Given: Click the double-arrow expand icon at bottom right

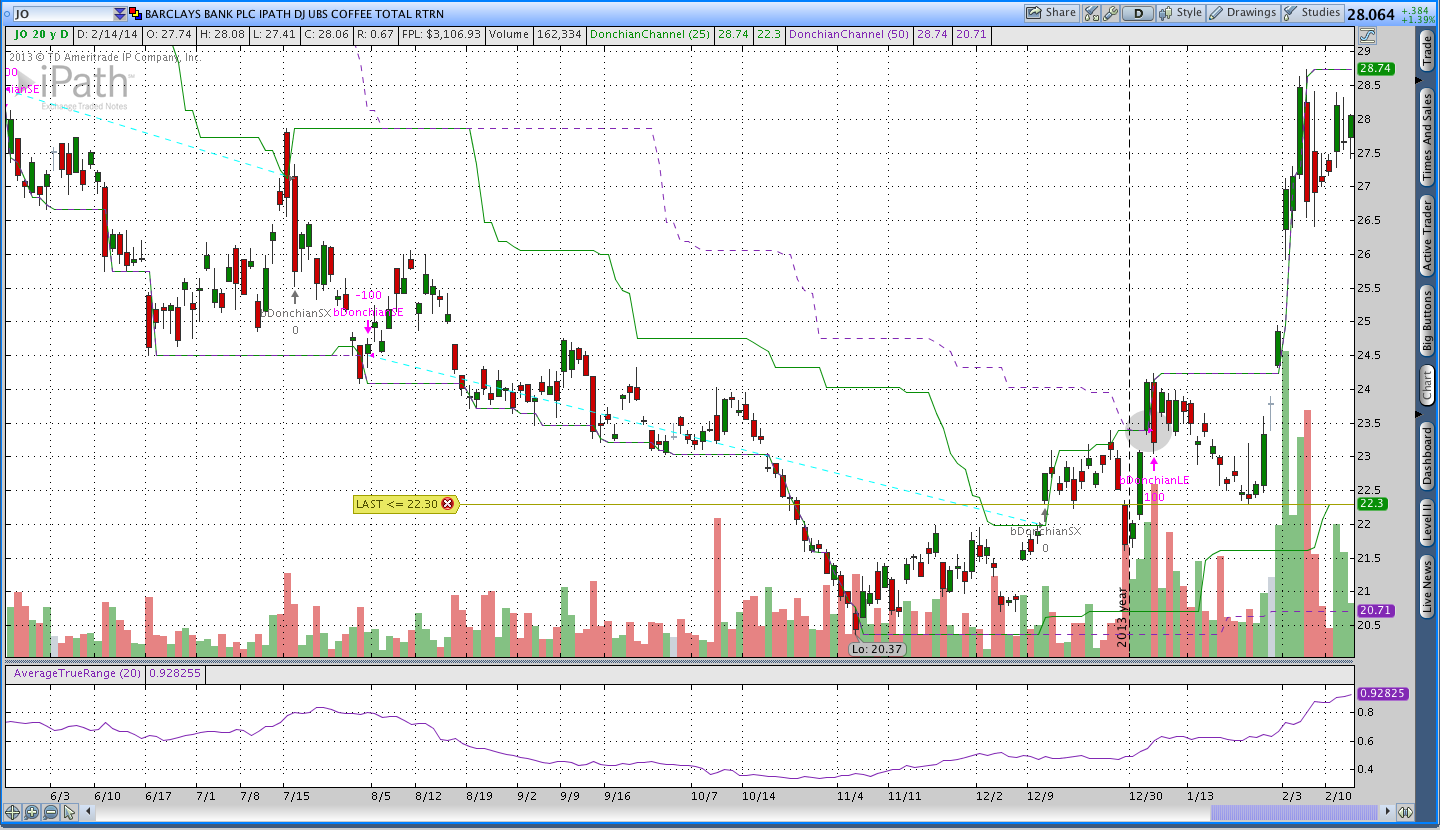Looking at the screenshot, I should (1405, 812).
